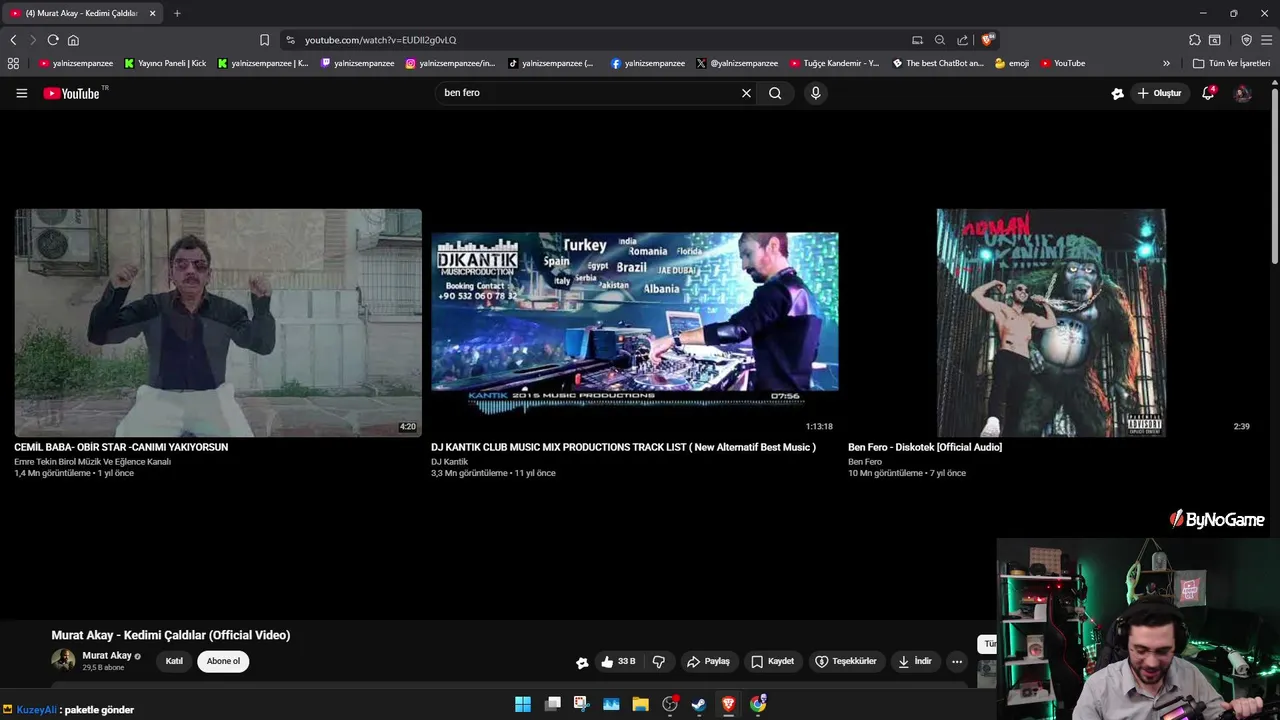Click the Teşekkürler thanks button
Viewport: 1280px width, 720px height.
(x=847, y=661)
